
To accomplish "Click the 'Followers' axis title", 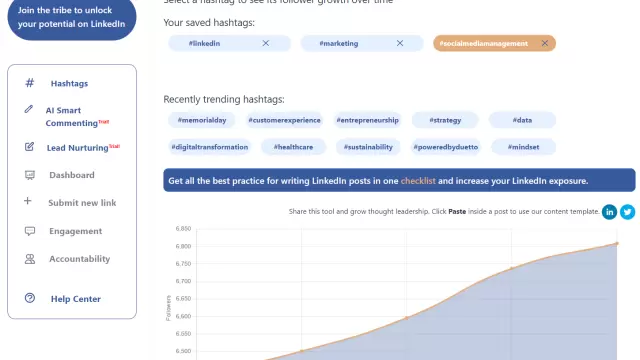I will [x=169, y=308].
